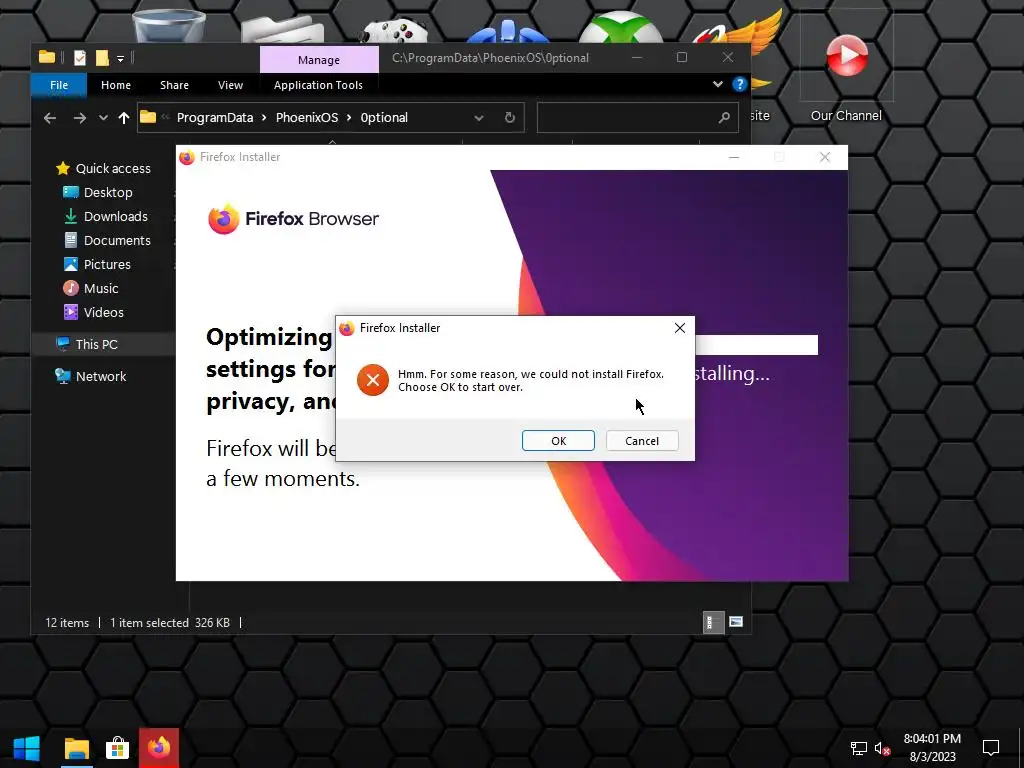Open recent locations dropdown arrow
Screen dimensions: 1024x768
tap(103, 118)
